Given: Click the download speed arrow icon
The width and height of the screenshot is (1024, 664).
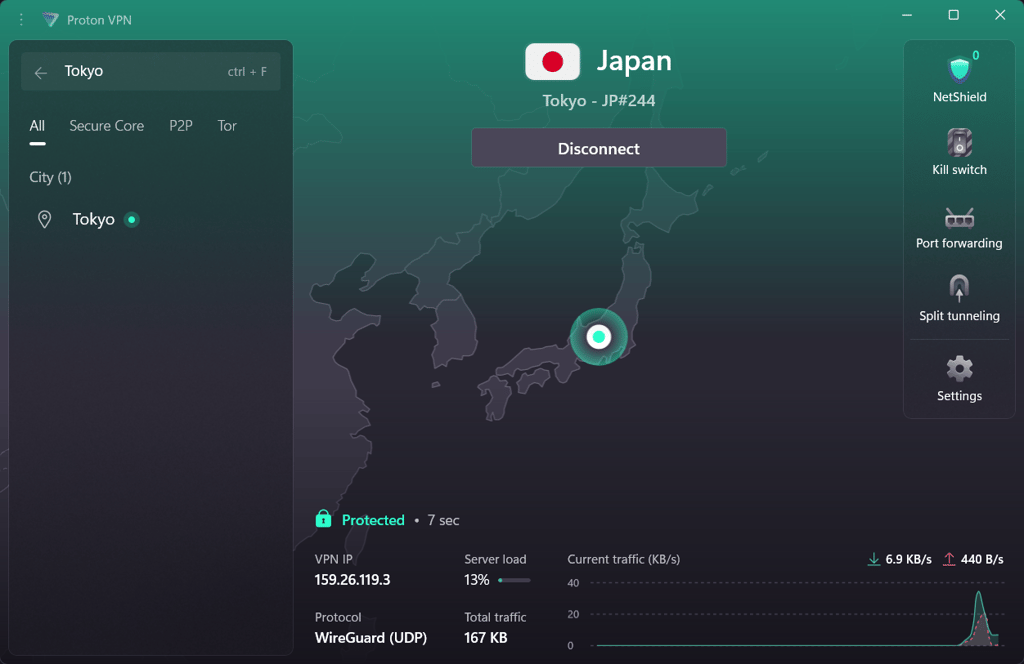Looking at the screenshot, I should [873, 559].
